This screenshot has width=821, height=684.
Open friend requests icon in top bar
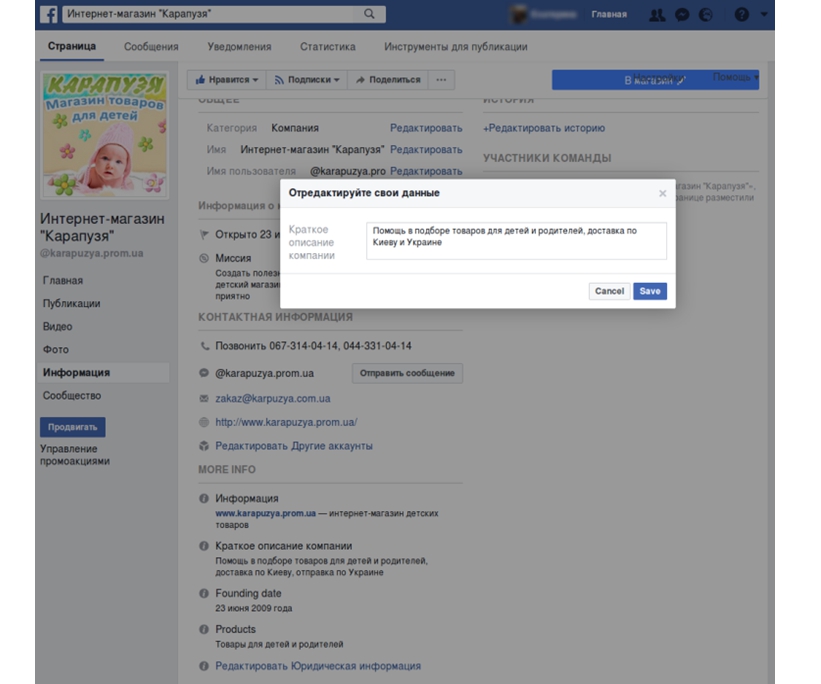pos(657,15)
